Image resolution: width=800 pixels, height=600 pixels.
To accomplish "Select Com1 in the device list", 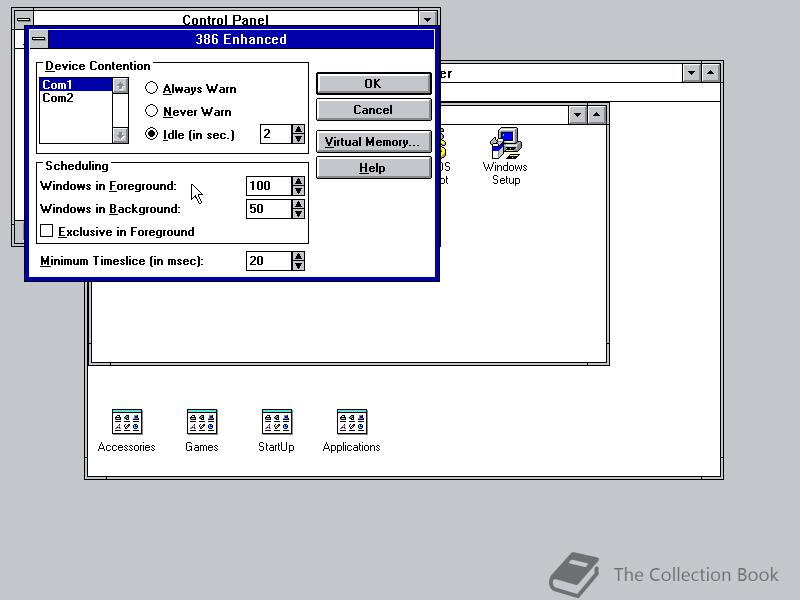I will [x=76, y=85].
